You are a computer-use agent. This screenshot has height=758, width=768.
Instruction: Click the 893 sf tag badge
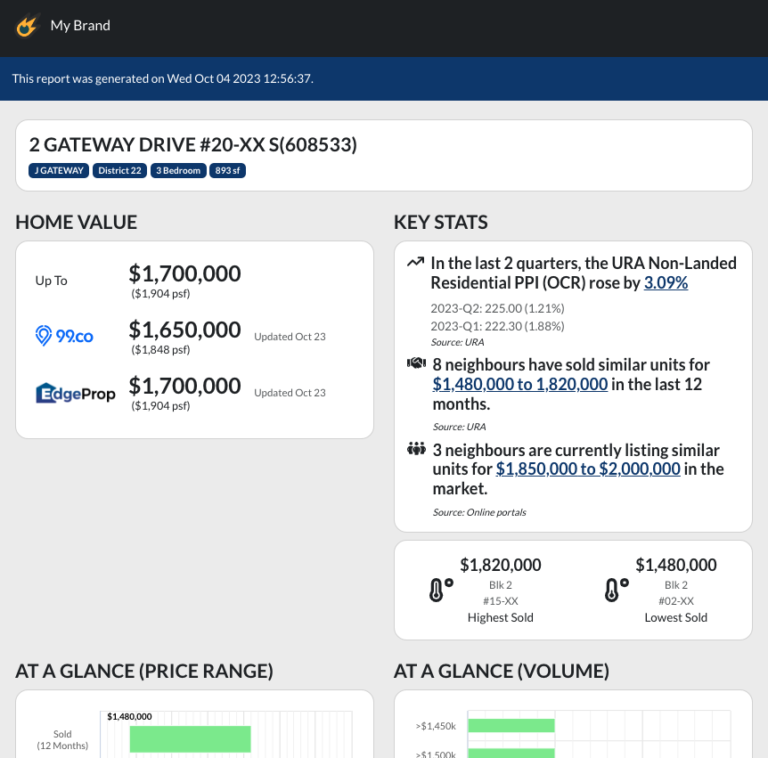point(227,171)
